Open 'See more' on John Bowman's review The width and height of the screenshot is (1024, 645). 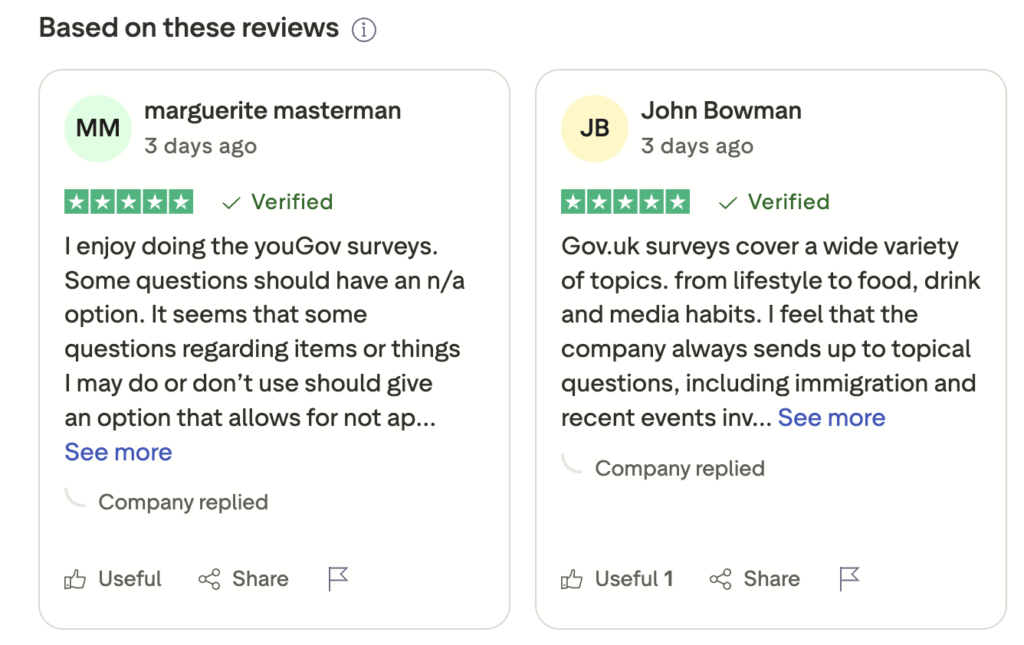pyautogui.click(x=831, y=417)
